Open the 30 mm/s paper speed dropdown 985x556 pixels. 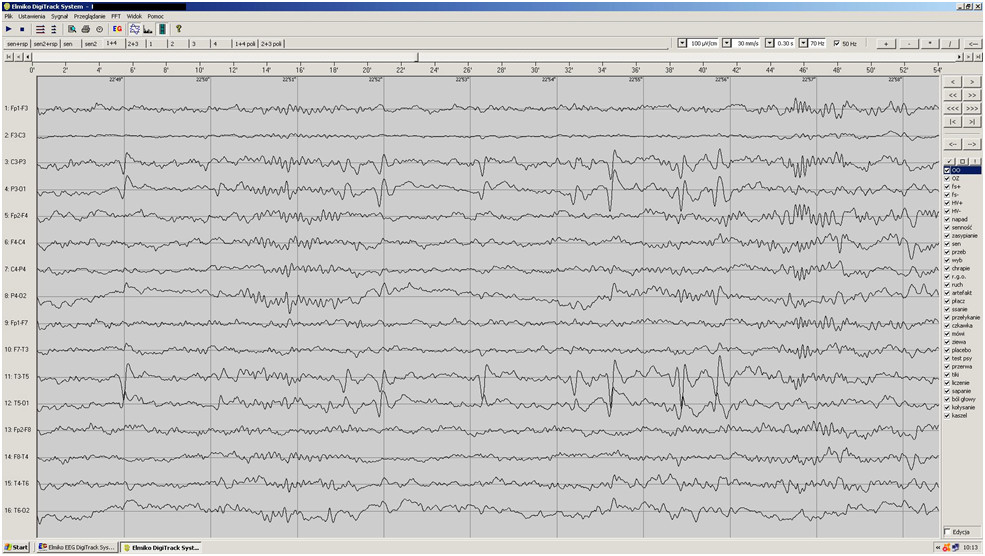[x=726, y=43]
